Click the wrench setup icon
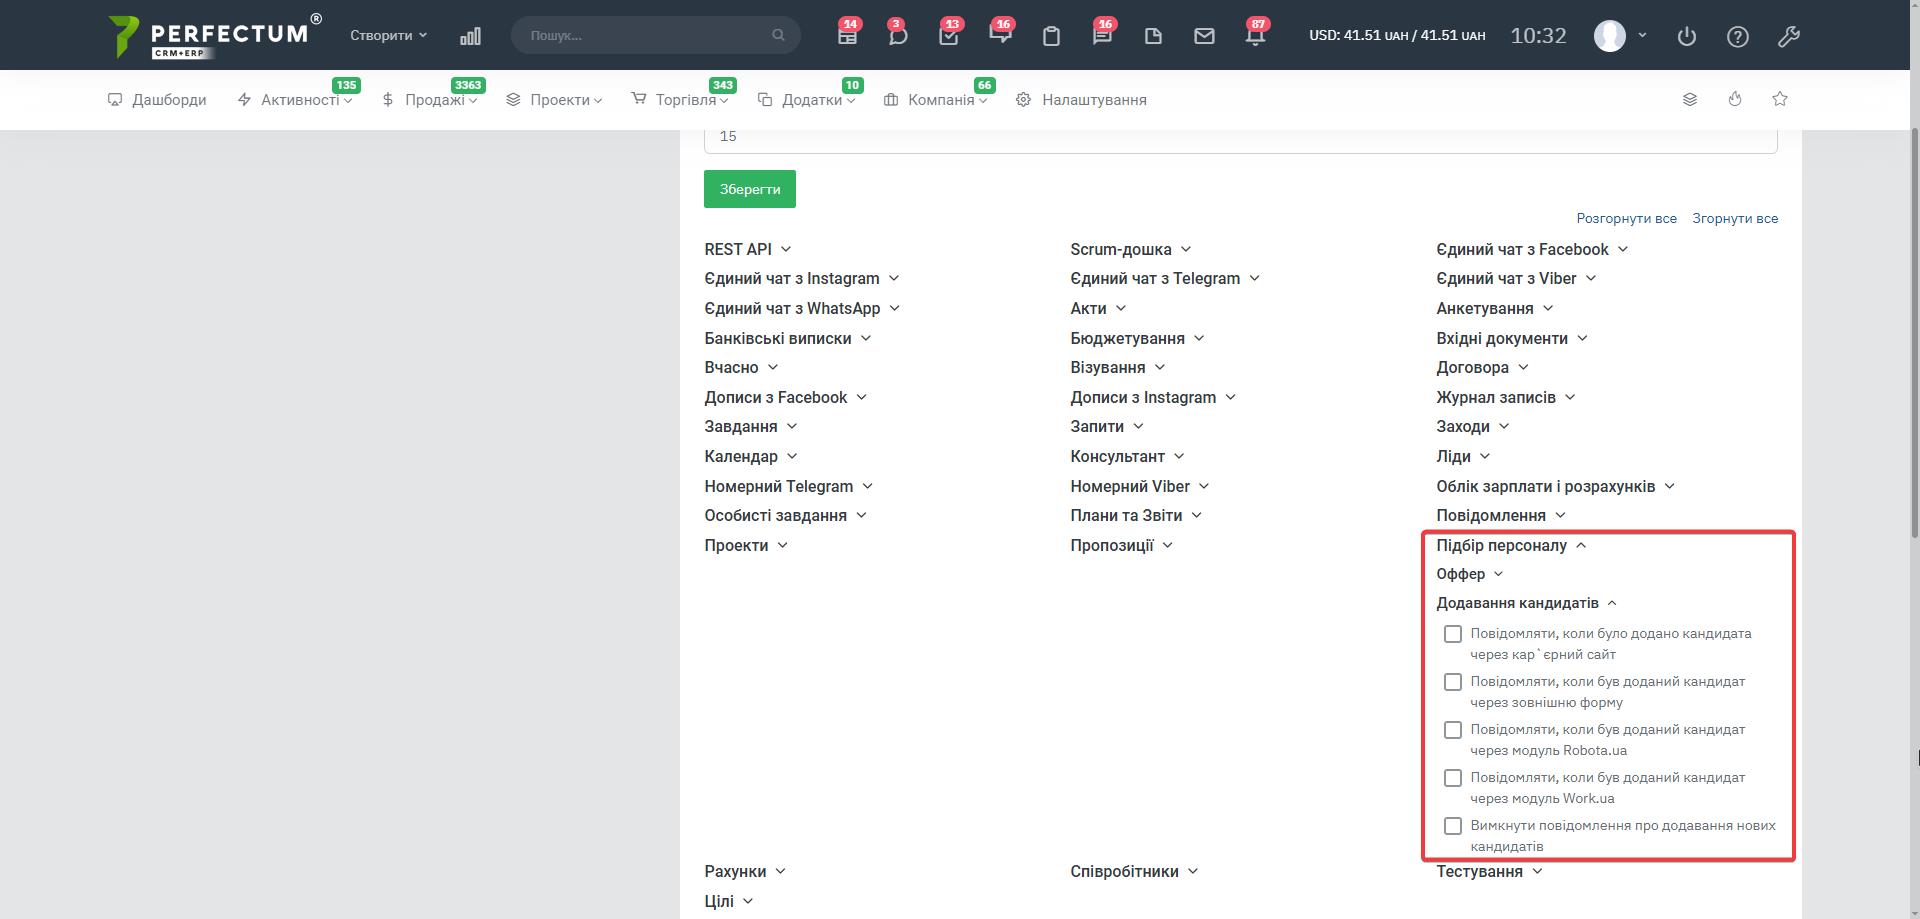The width and height of the screenshot is (1920, 919). click(1788, 36)
